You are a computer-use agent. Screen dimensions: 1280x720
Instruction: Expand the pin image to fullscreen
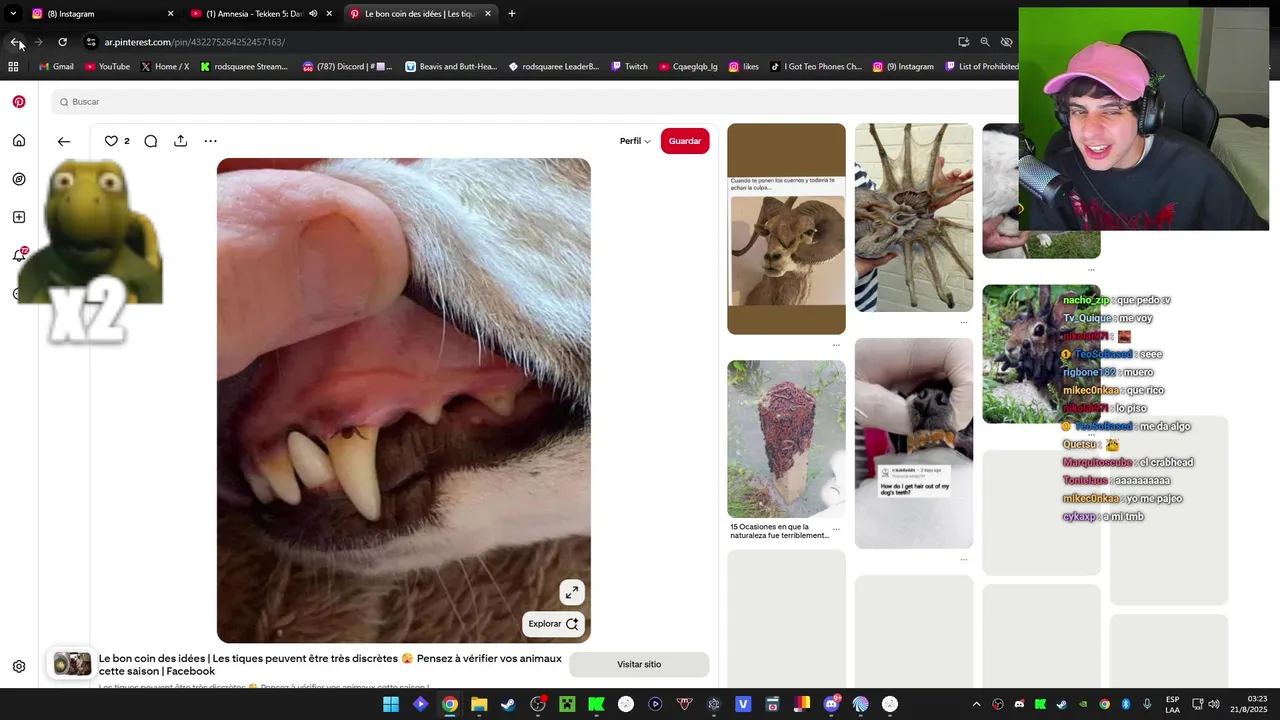click(x=571, y=593)
